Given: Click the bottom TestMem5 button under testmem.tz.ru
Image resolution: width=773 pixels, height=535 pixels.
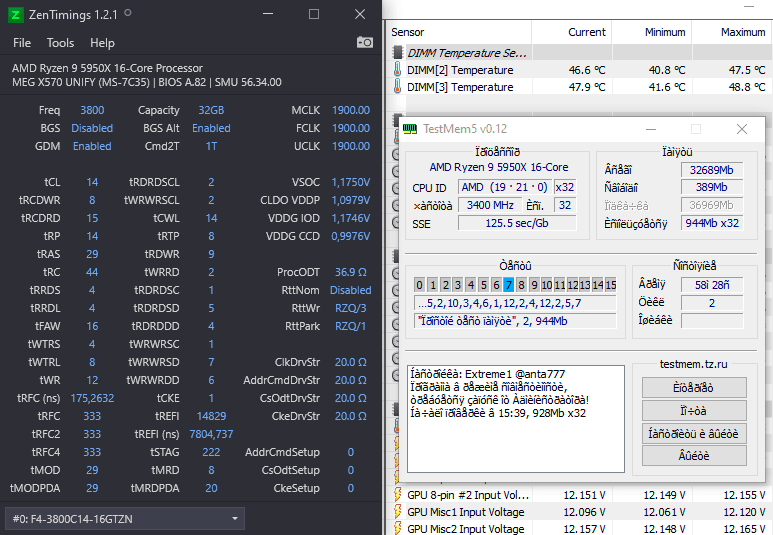Looking at the screenshot, I should pos(694,456).
